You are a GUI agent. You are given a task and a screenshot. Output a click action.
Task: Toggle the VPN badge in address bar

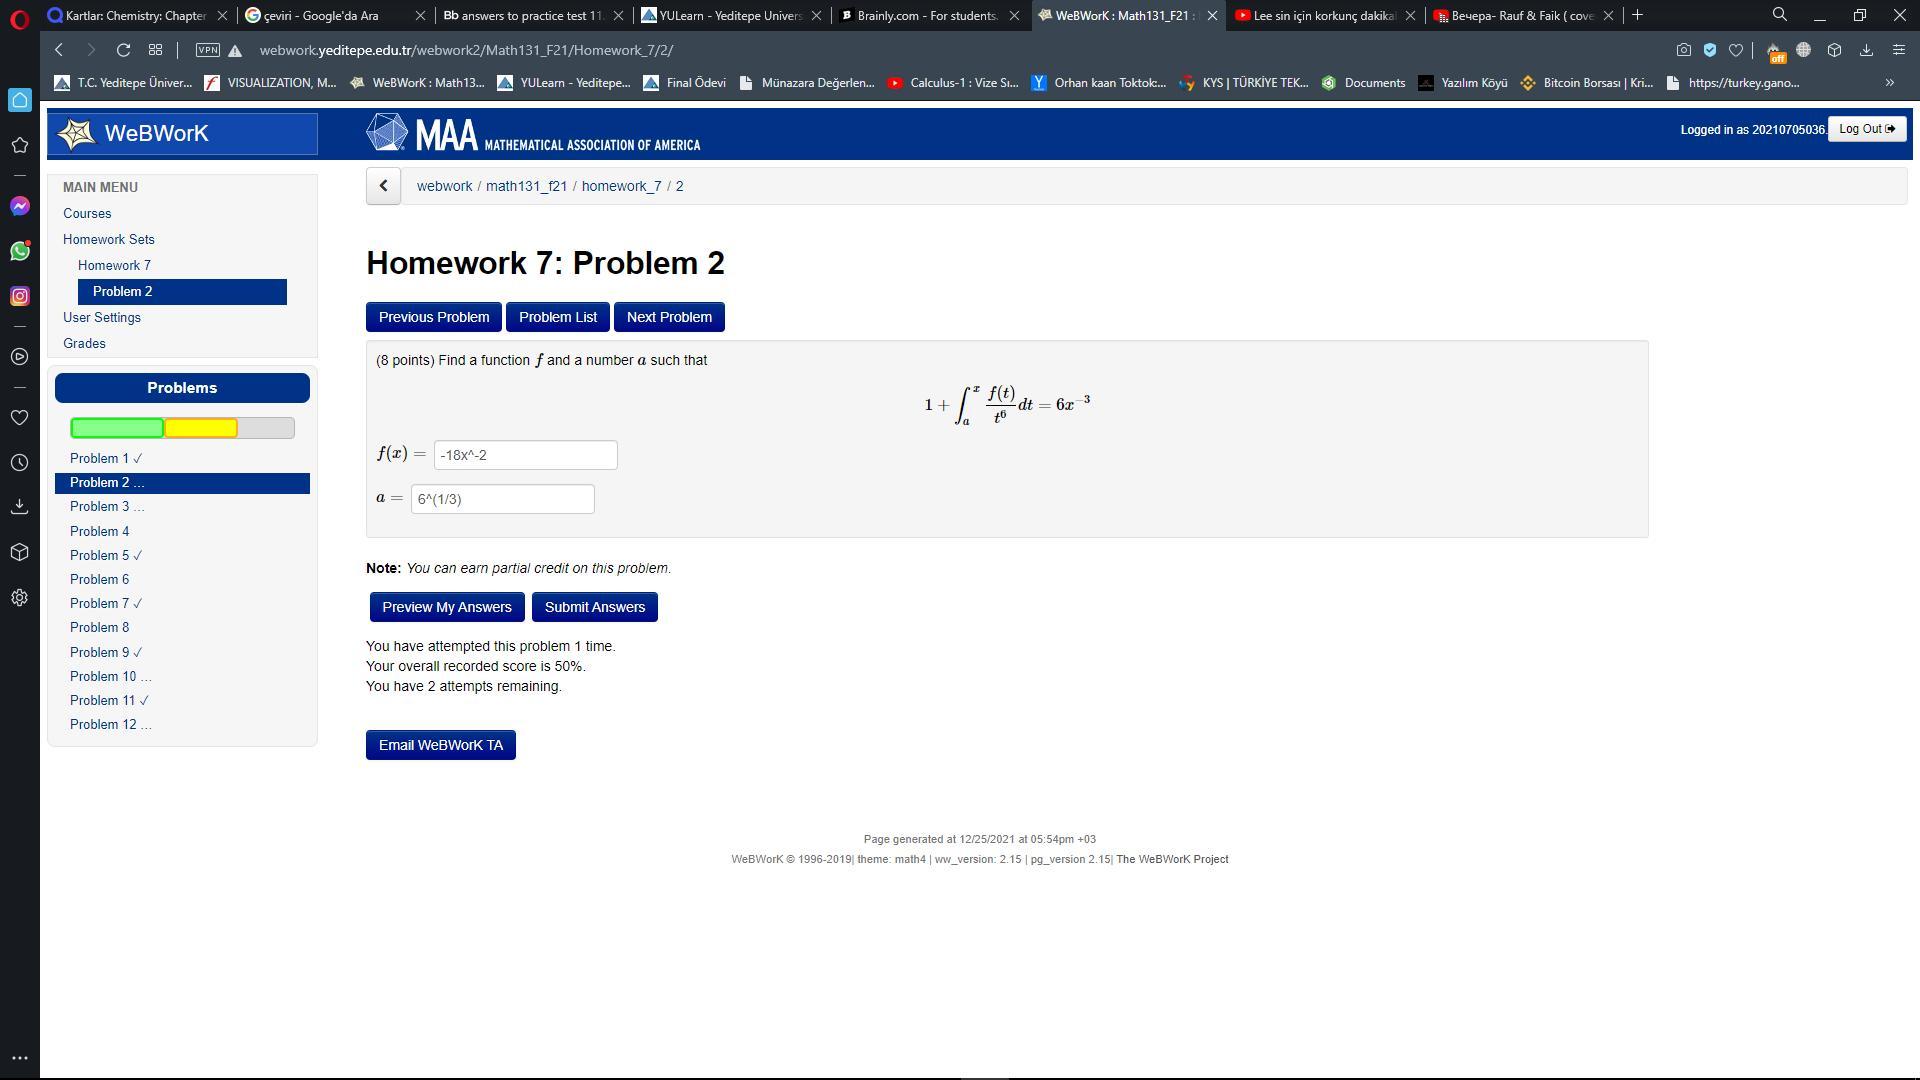point(207,50)
